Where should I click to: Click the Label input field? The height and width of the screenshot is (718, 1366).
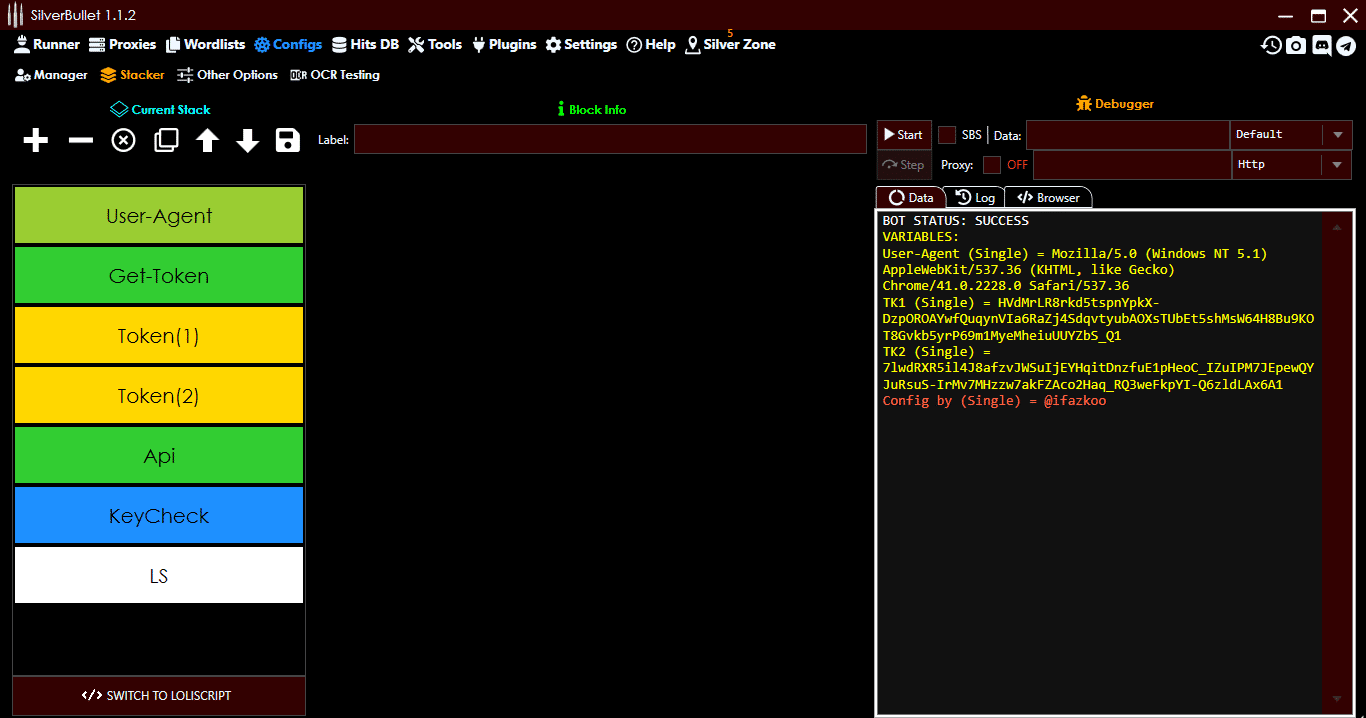point(610,139)
